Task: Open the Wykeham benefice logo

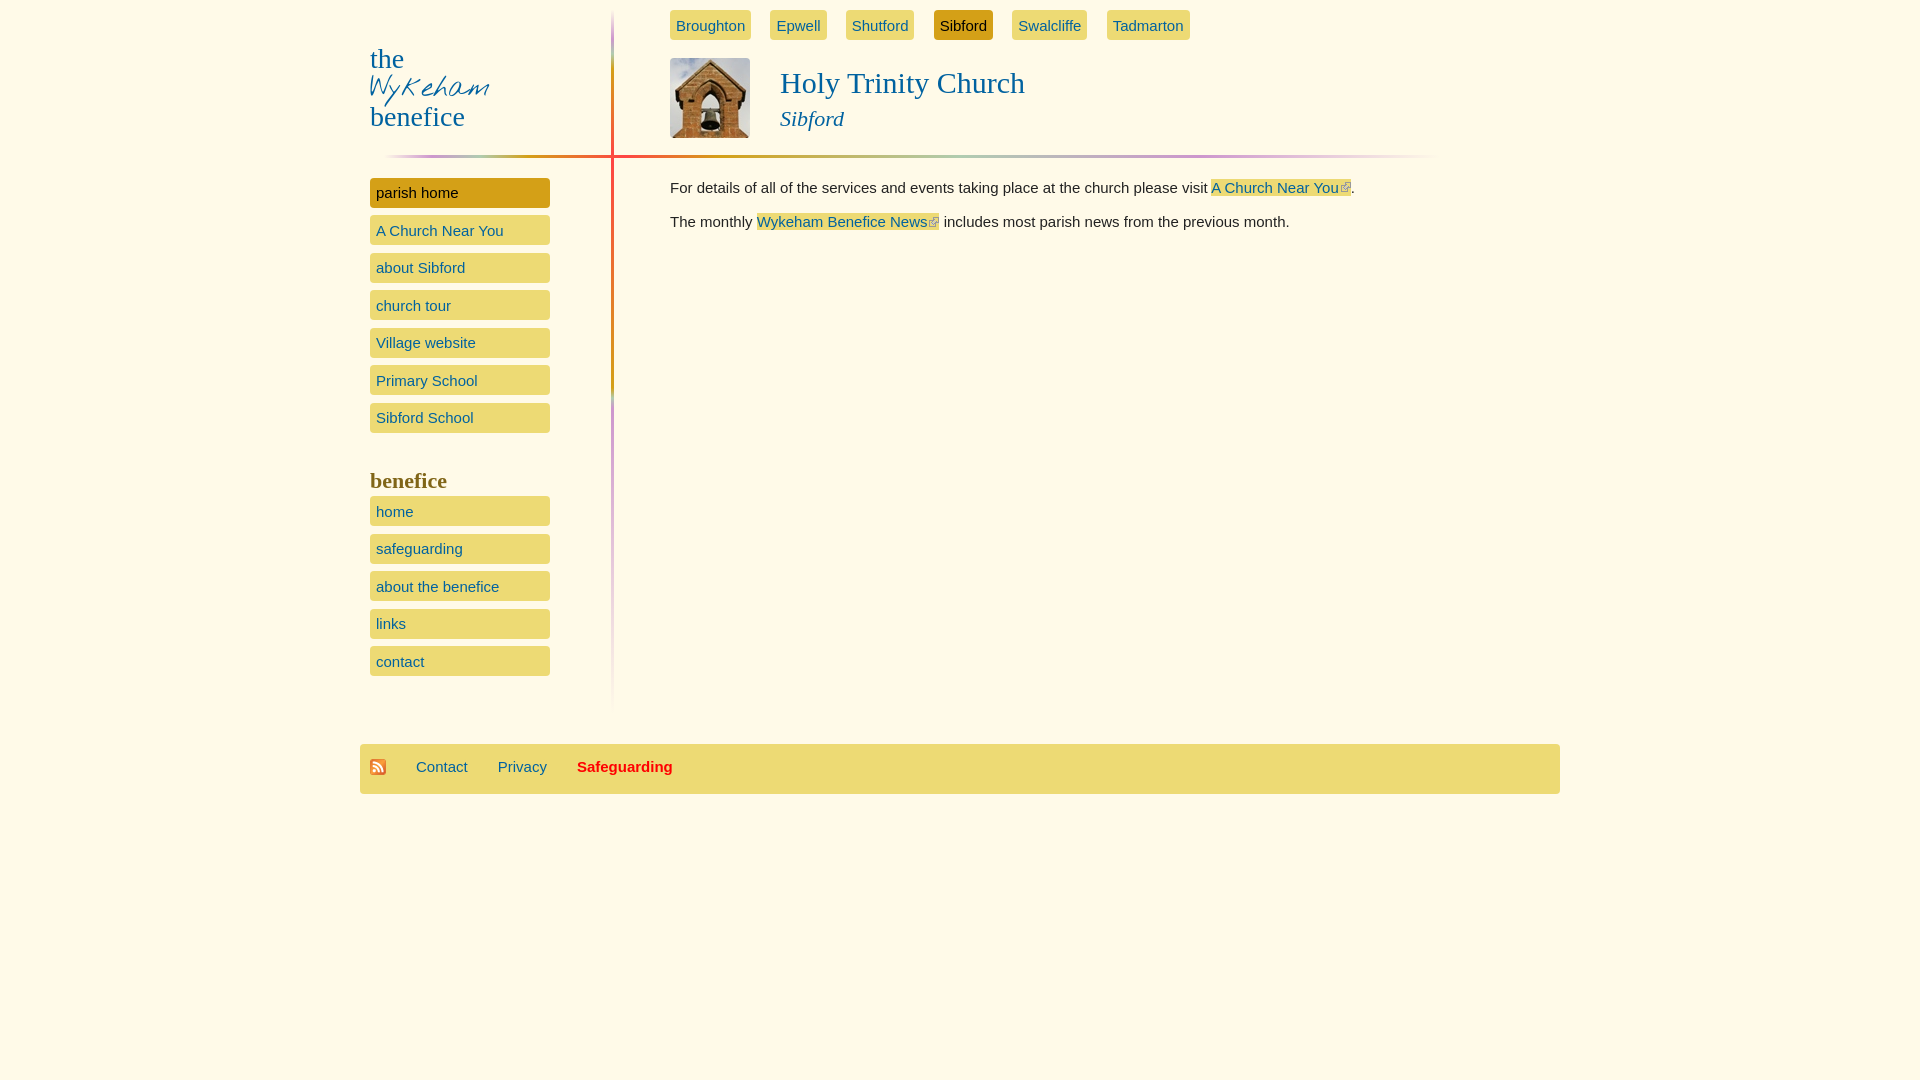Action: tap(429, 88)
